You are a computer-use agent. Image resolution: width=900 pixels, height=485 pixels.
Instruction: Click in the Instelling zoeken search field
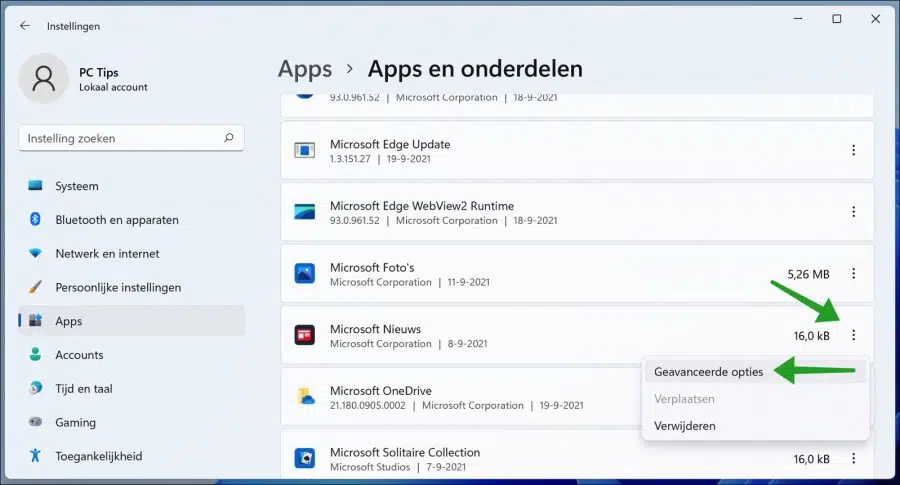131,138
